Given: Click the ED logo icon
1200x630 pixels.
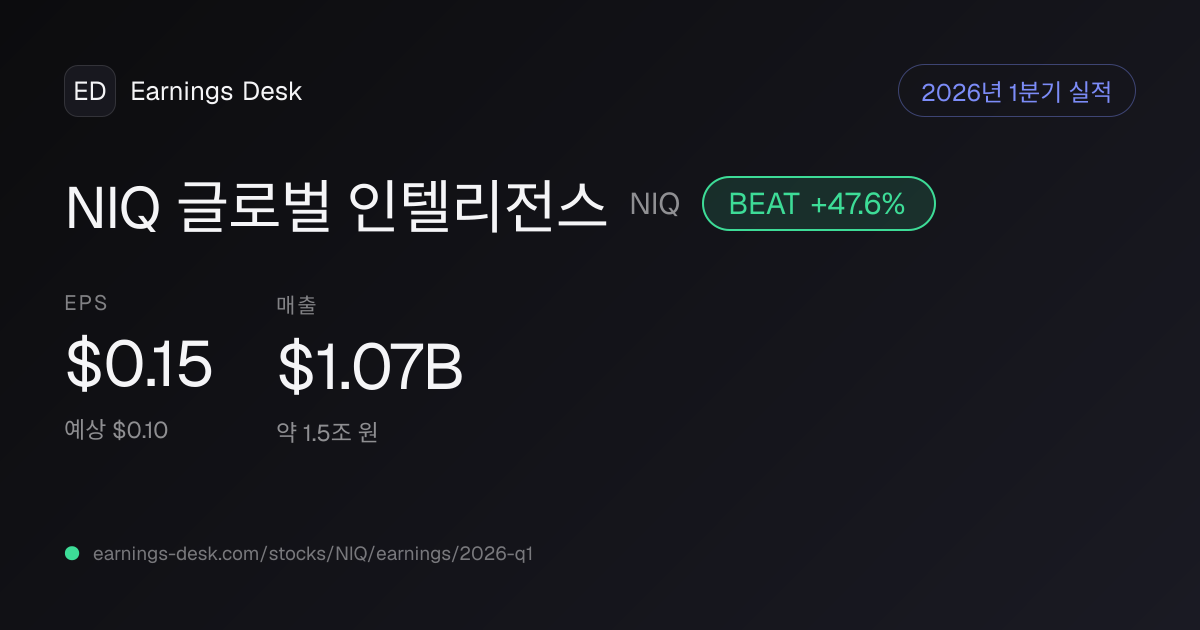Looking at the screenshot, I should click(90, 91).
